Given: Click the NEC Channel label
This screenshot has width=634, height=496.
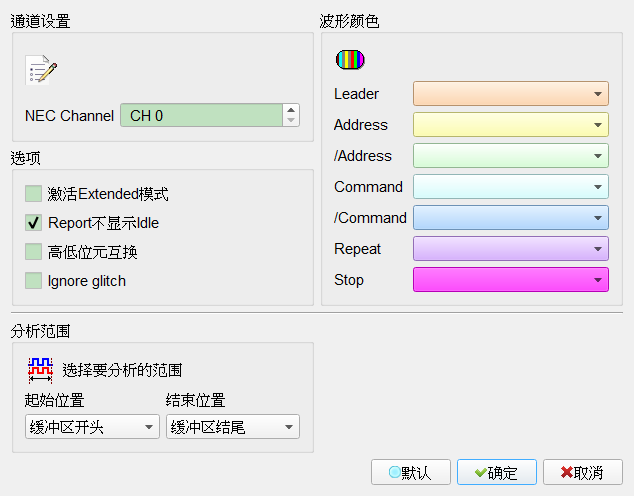Looking at the screenshot, I should (x=69, y=116).
